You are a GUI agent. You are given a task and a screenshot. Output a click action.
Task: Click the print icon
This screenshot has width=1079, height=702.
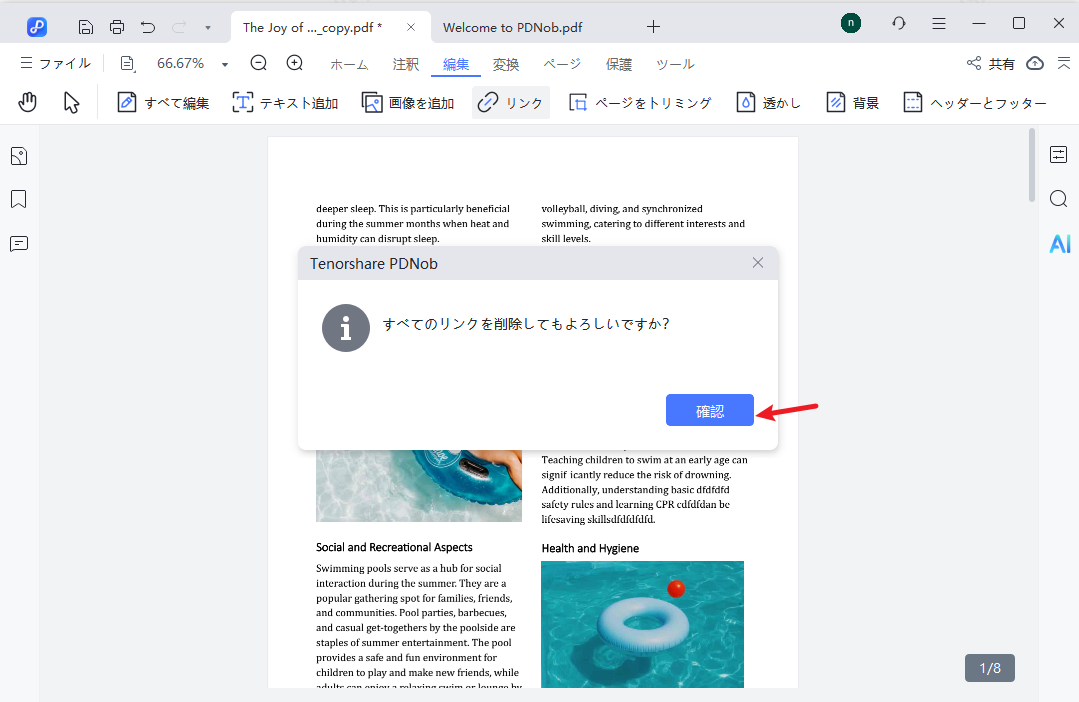coord(117,27)
